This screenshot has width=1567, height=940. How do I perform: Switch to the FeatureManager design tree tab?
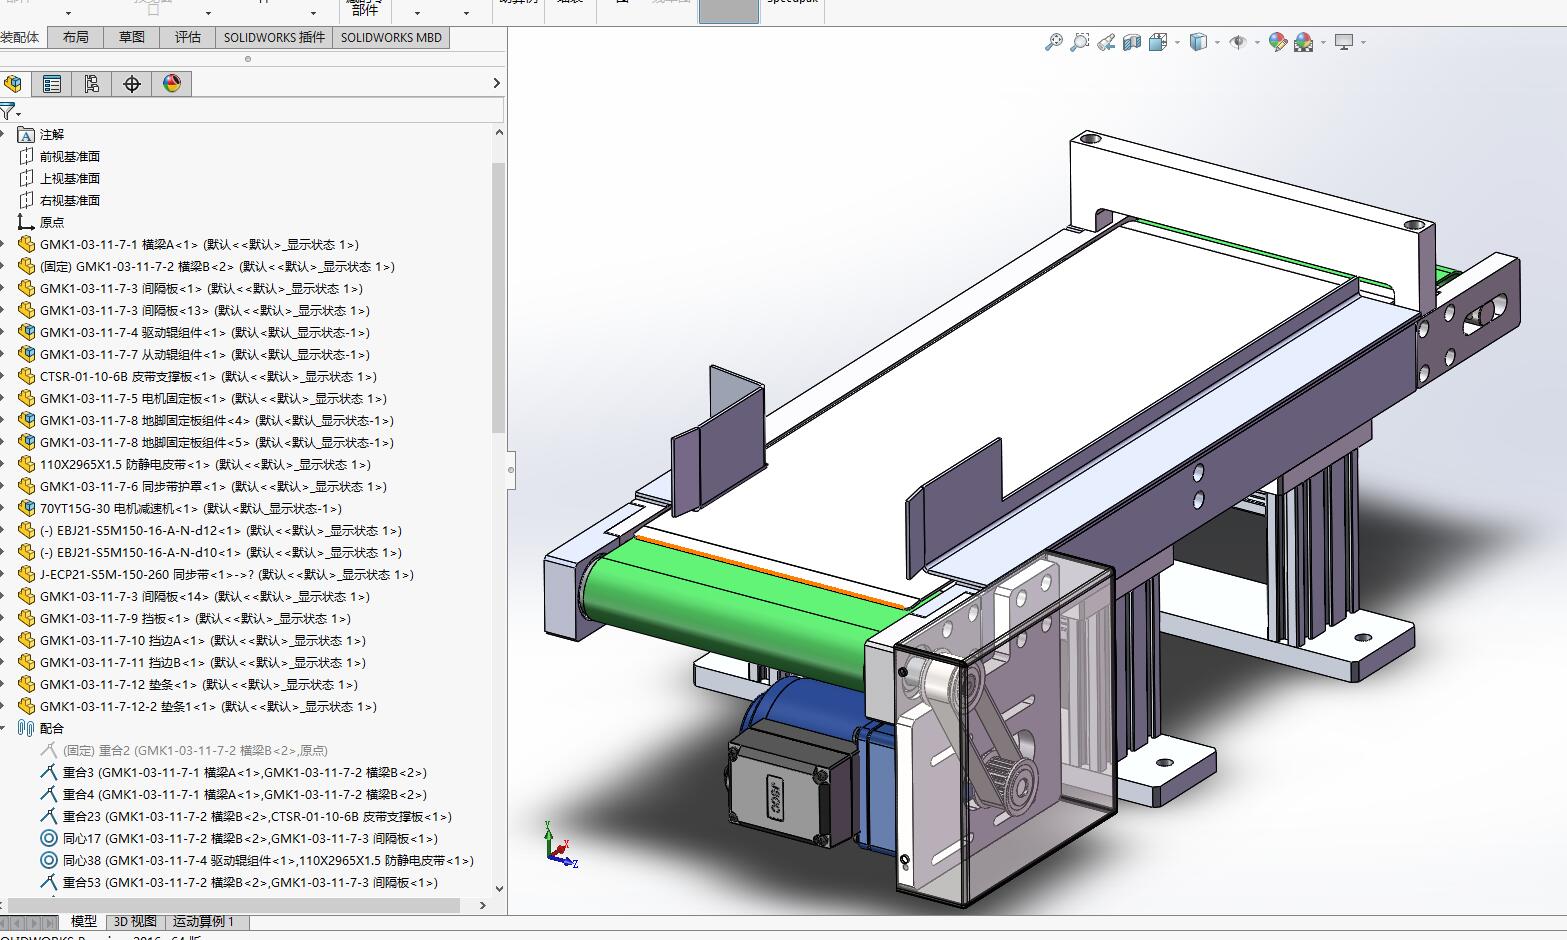pos(13,84)
